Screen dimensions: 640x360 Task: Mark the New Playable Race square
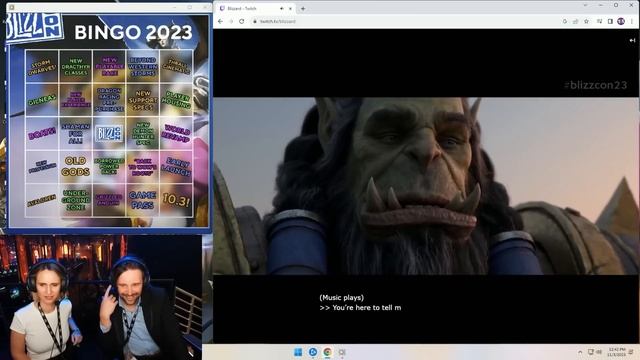[x=109, y=67]
